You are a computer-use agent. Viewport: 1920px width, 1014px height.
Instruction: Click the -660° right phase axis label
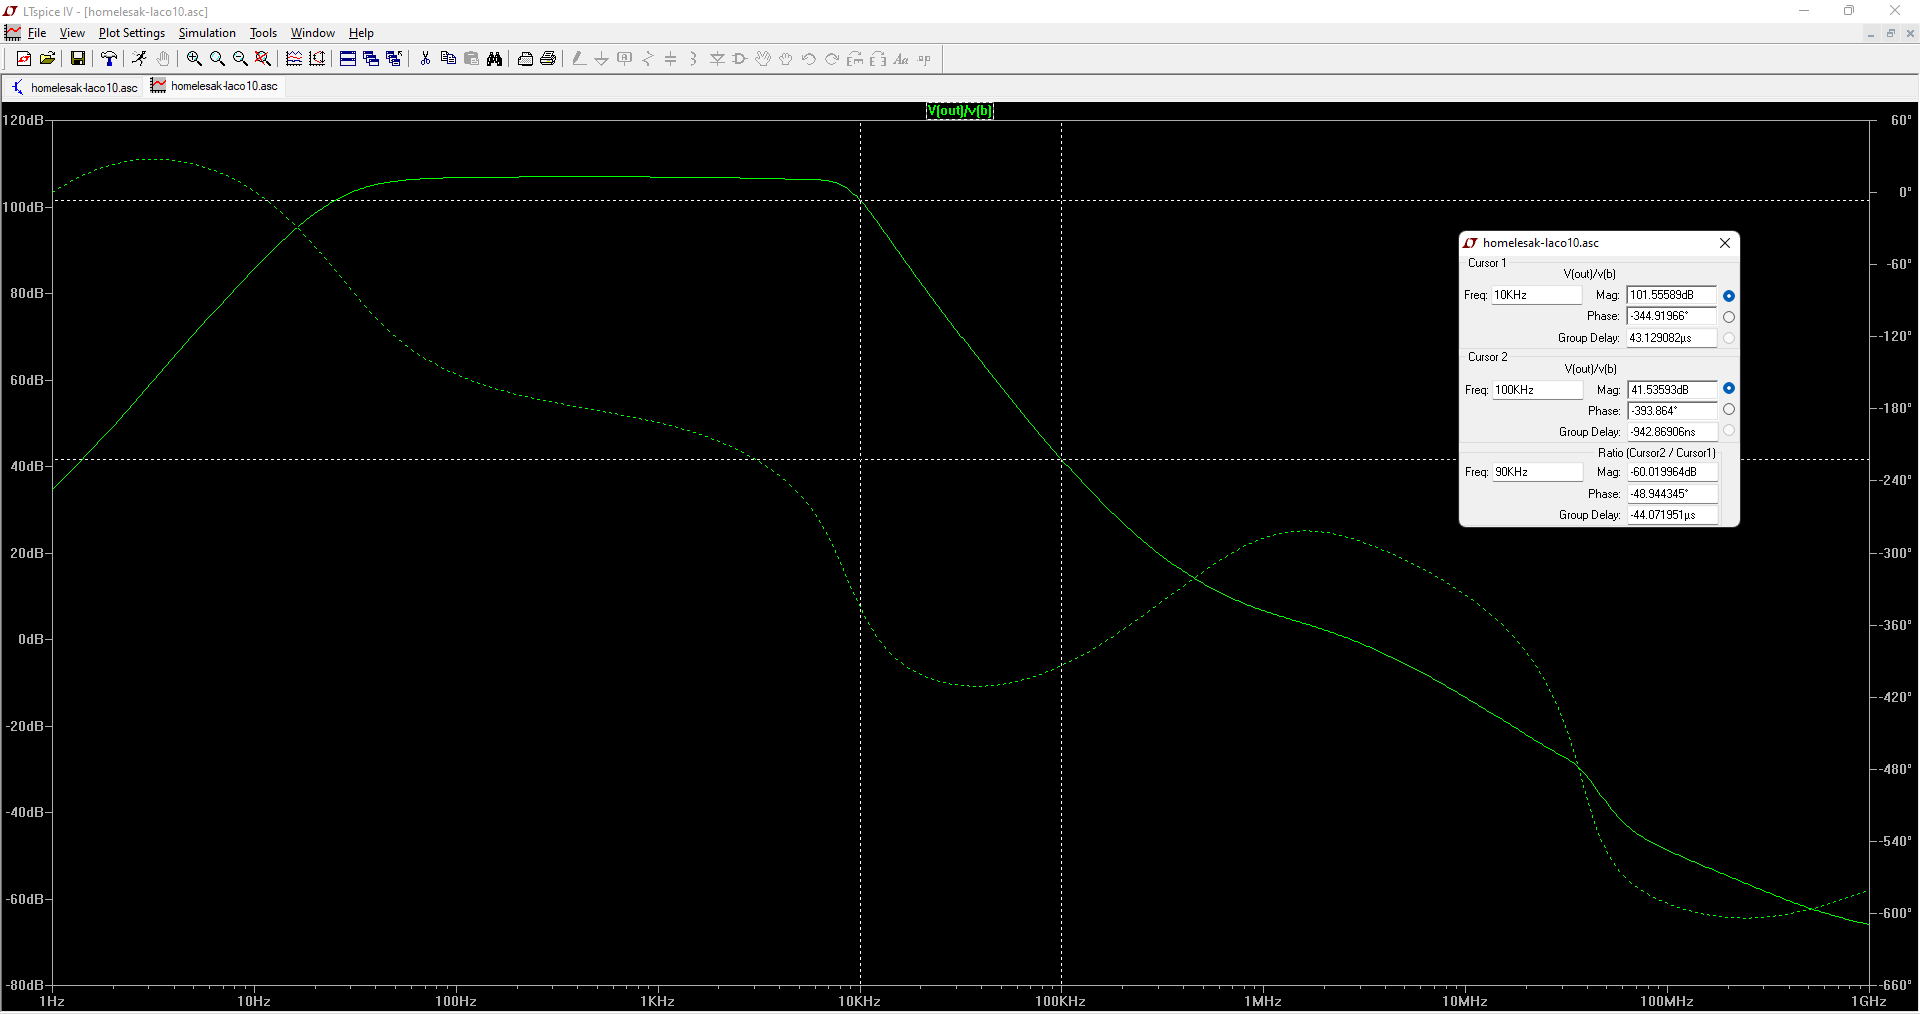pyautogui.click(x=1895, y=985)
